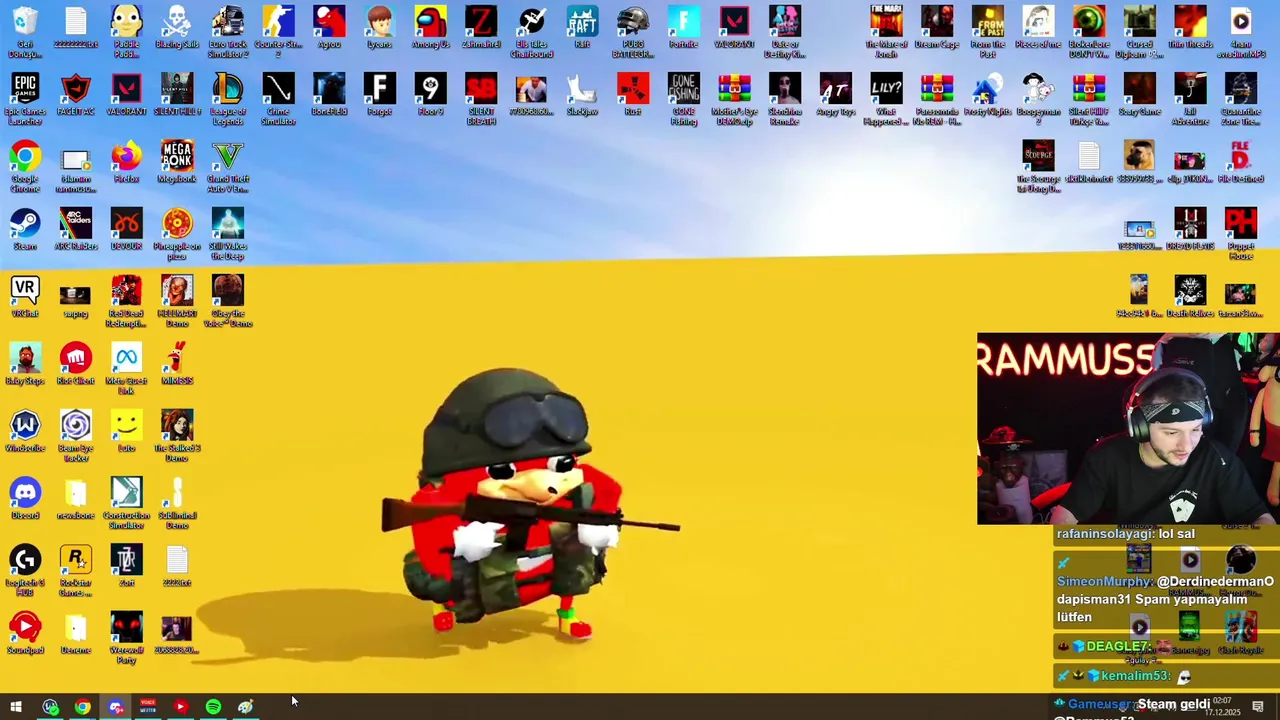Open the Jail Adventure shortcut

[1190, 98]
